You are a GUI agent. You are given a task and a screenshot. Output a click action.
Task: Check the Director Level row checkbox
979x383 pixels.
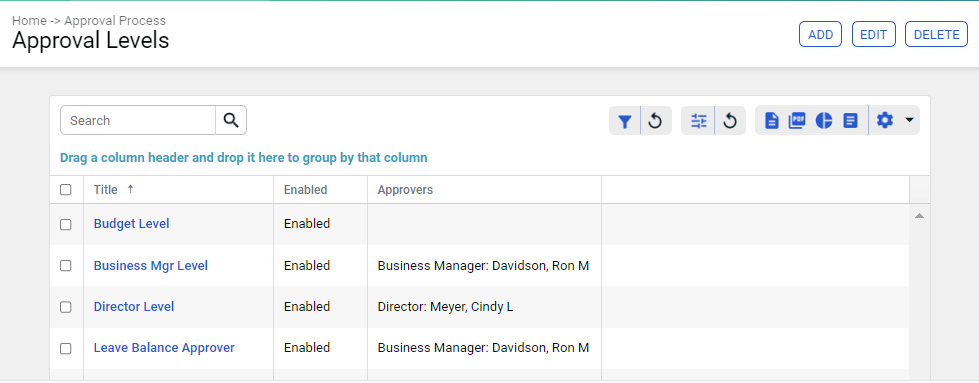click(x=66, y=307)
